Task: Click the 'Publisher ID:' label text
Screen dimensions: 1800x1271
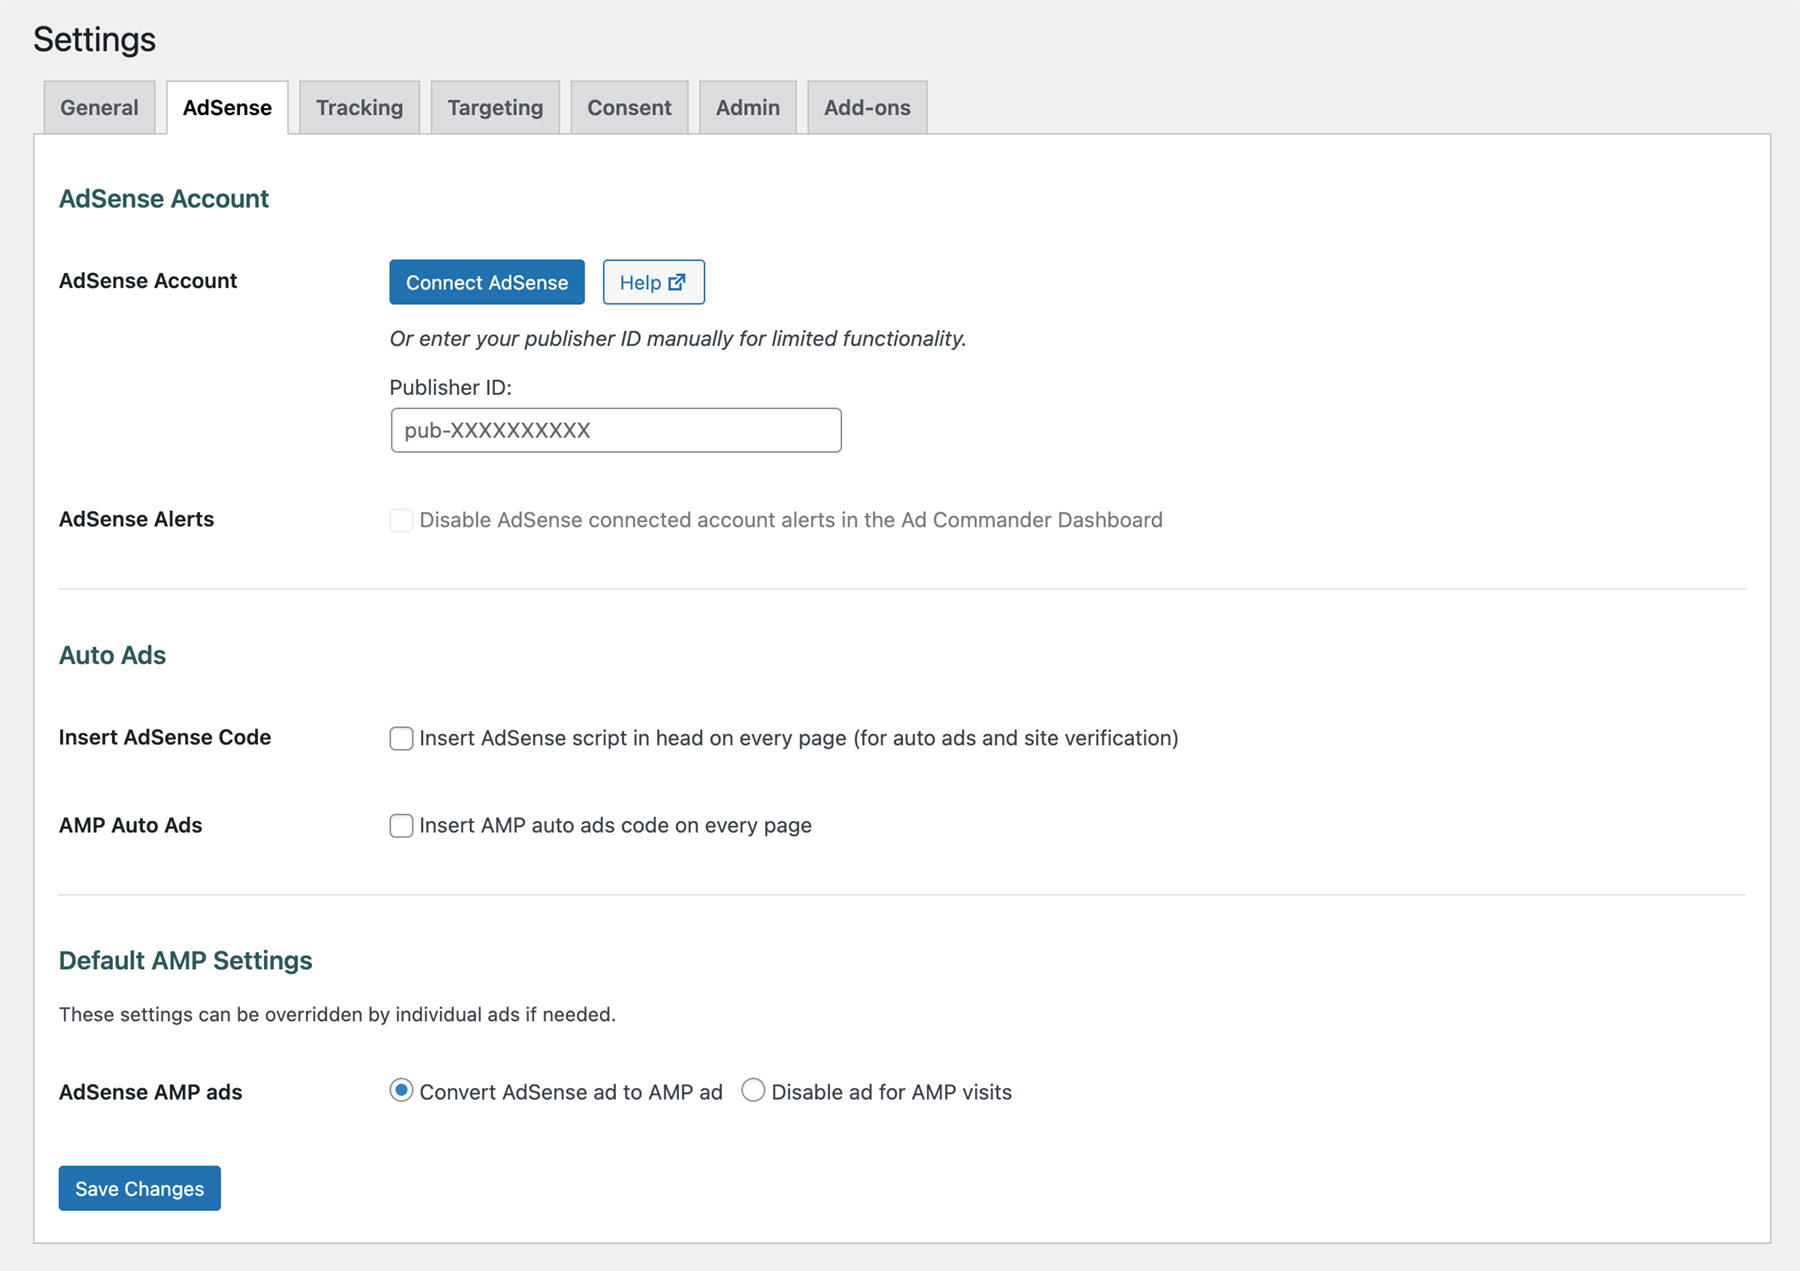Action: [x=450, y=387]
